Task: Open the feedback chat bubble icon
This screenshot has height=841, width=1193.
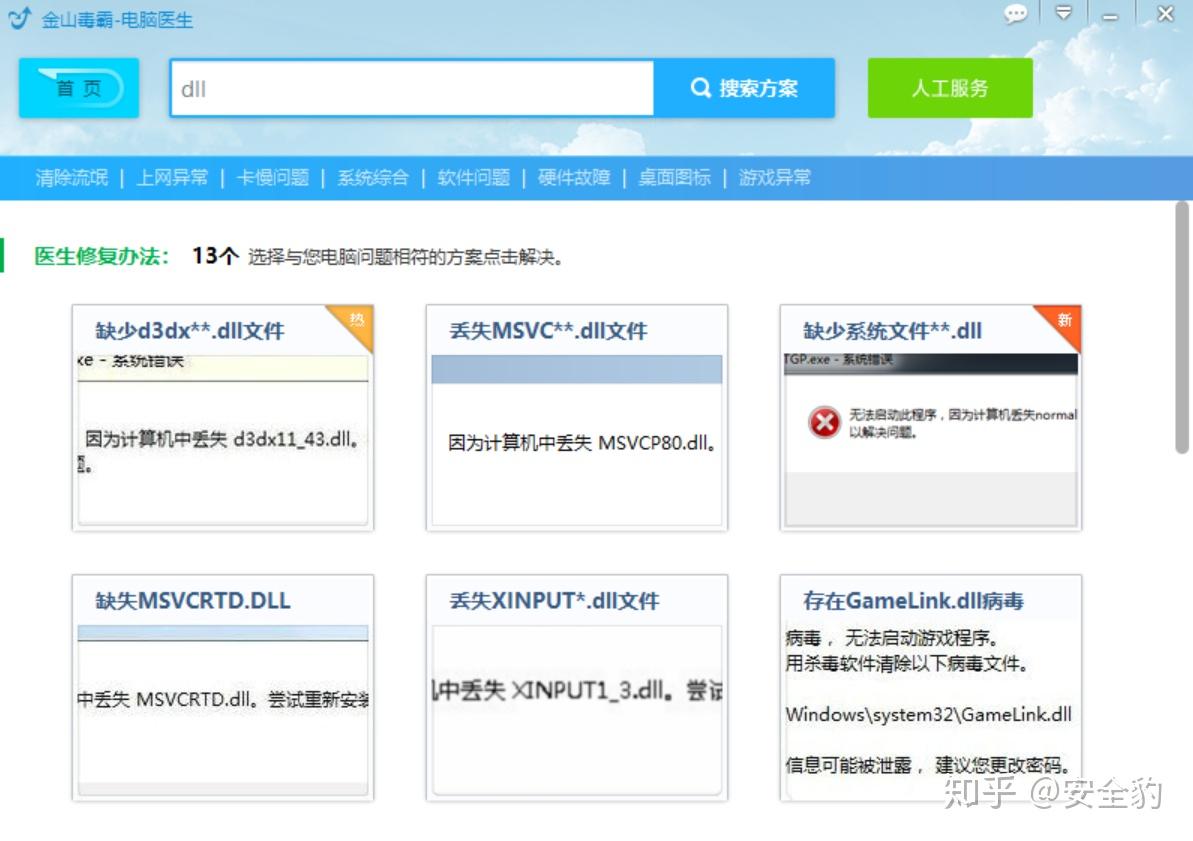Action: click(1015, 14)
